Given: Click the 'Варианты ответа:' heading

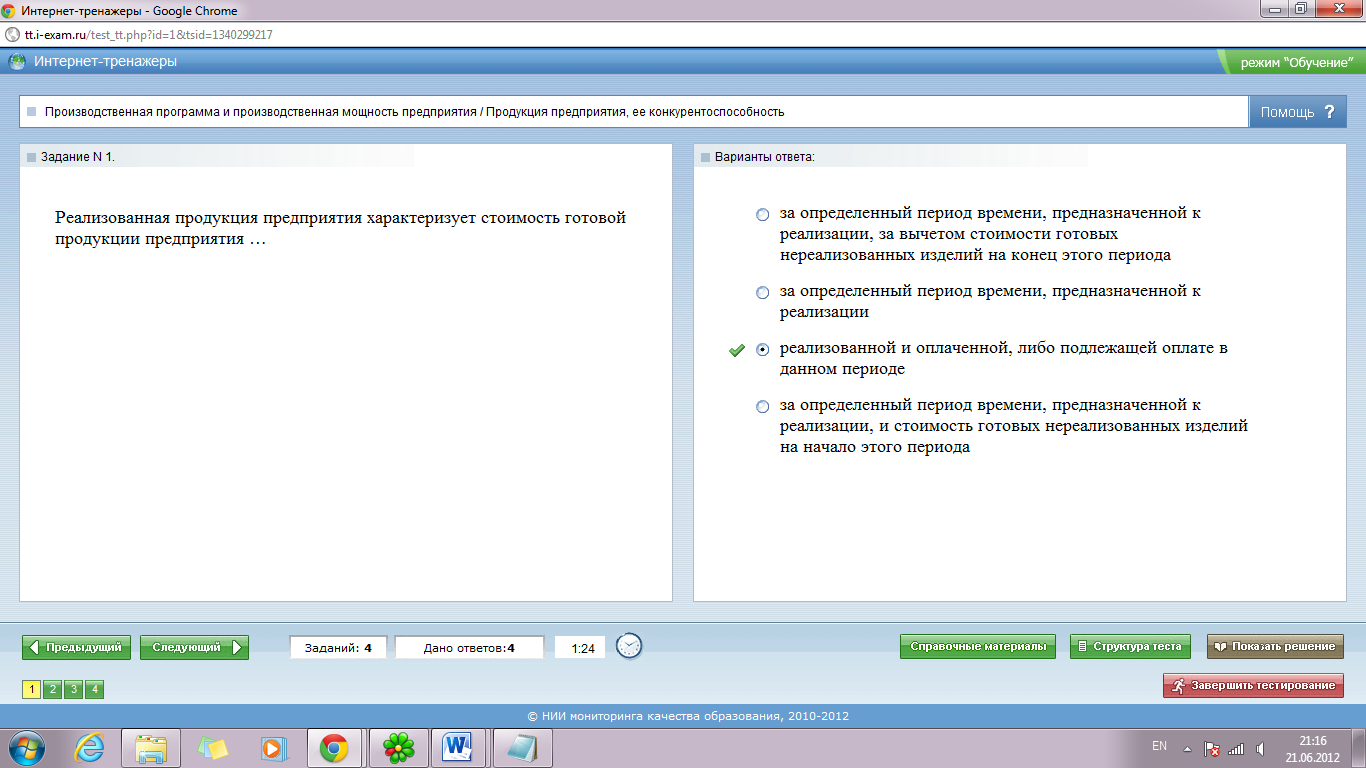Looking at the screenshot, I should tap(765, 157).
